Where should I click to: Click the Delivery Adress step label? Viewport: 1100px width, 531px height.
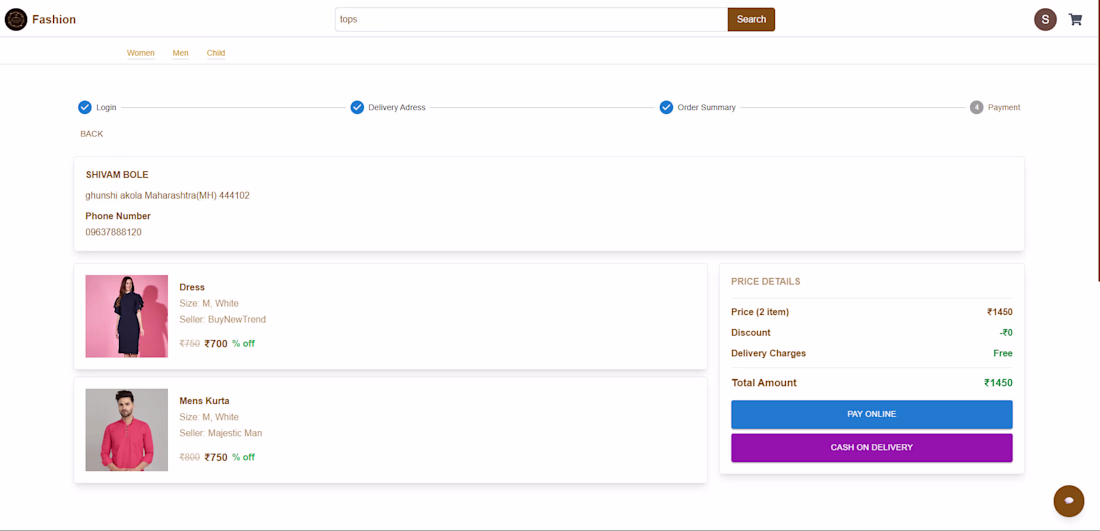pyautogui.click(x=397, y=107)
